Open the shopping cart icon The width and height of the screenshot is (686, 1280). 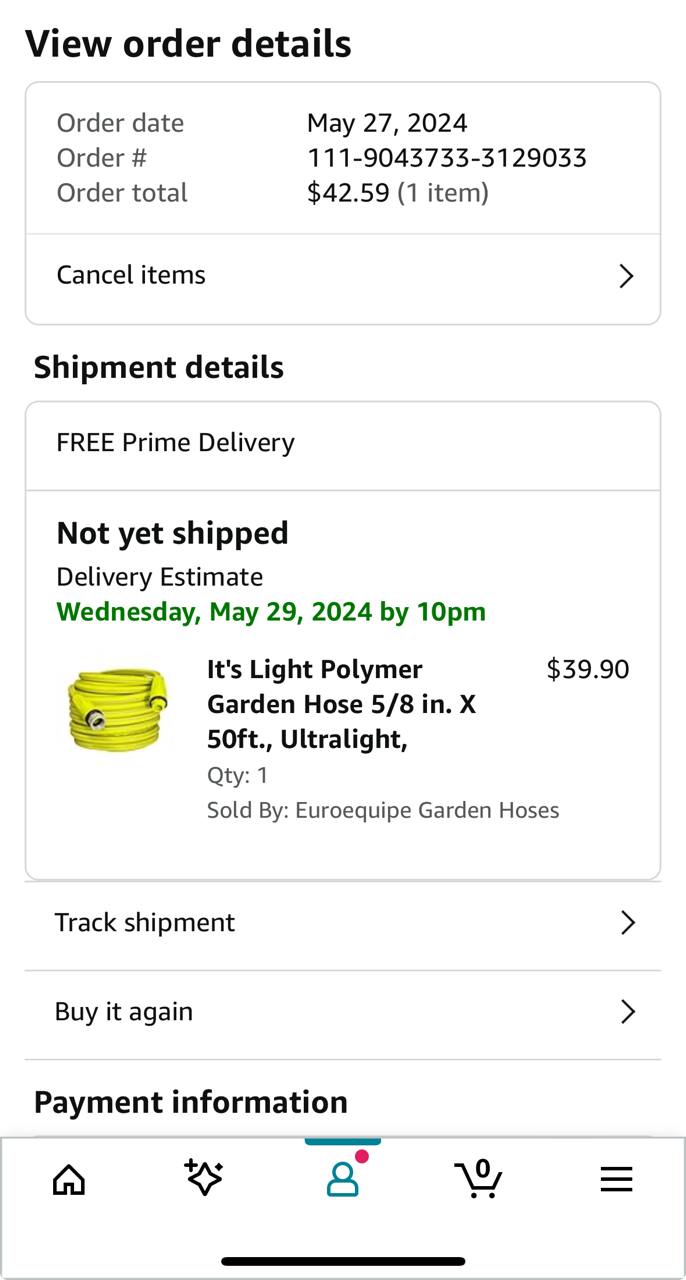(x=478, y=1179)
